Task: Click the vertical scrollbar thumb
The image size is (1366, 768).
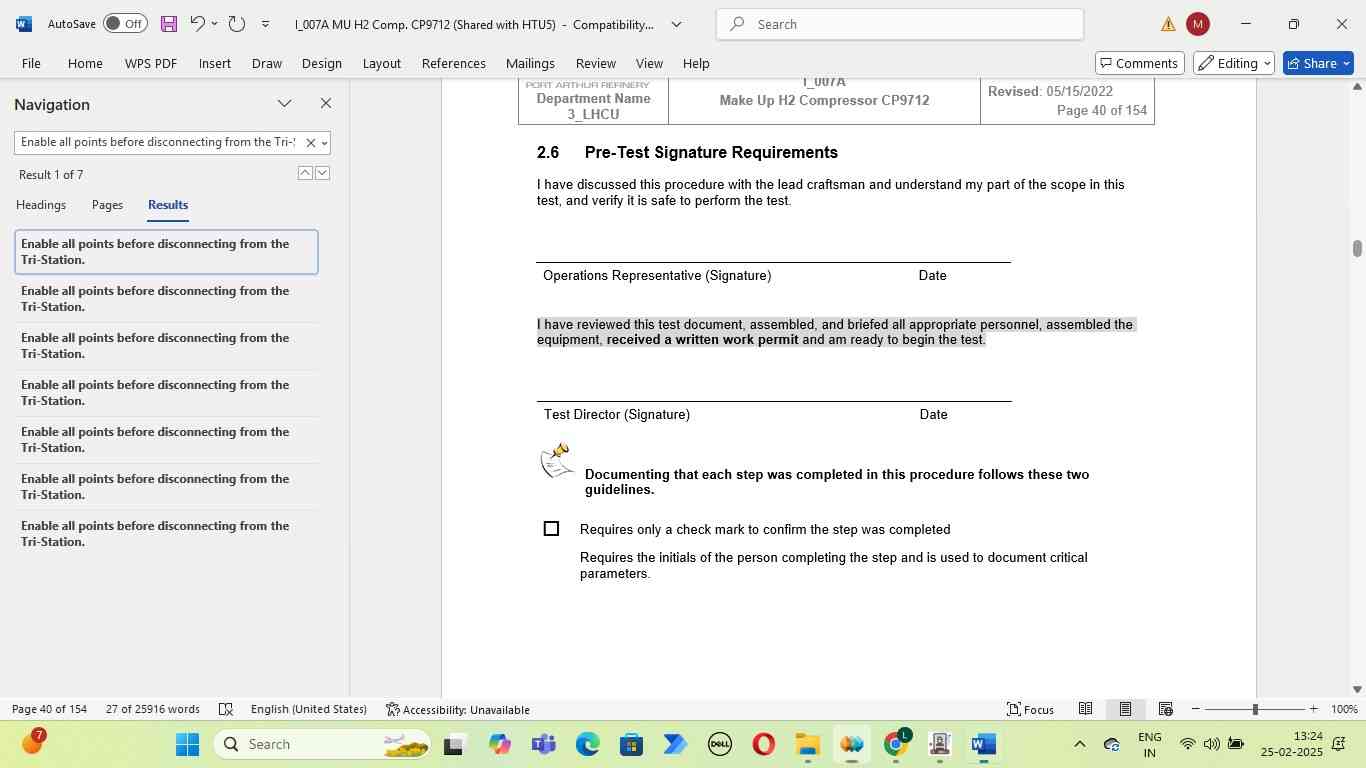Action: (1357, 248)
